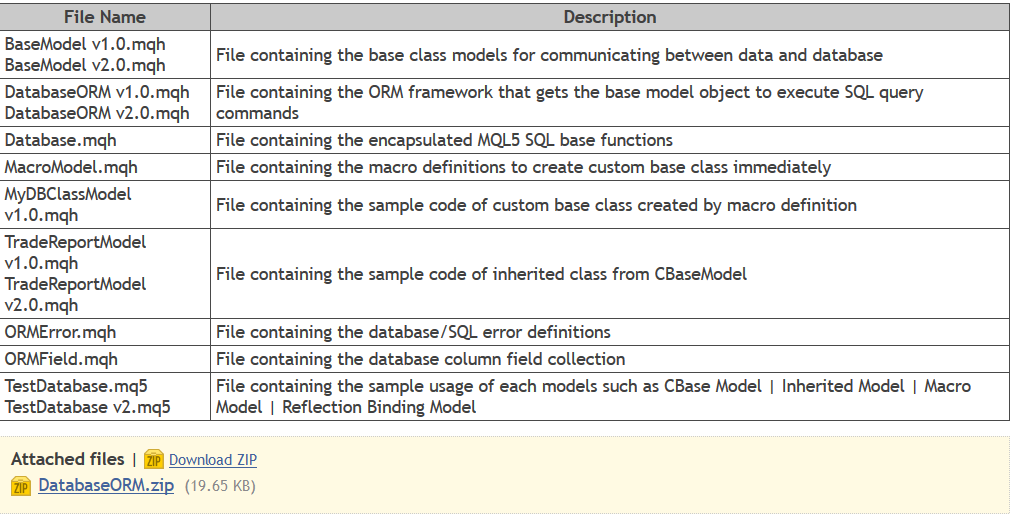The width and height of the screenshot is (1013, 517).
Task: Click the ORMField.mqh file name
Action: [60, 359]
